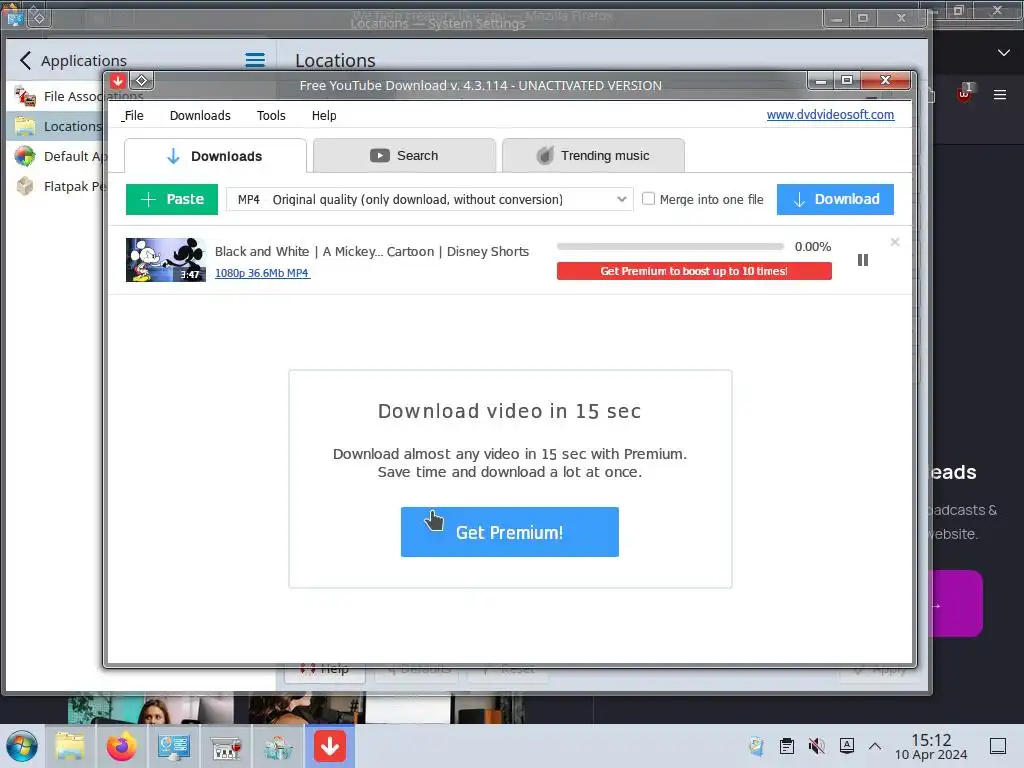
Task: Unmute the volume tray icon
Action: 816,746
